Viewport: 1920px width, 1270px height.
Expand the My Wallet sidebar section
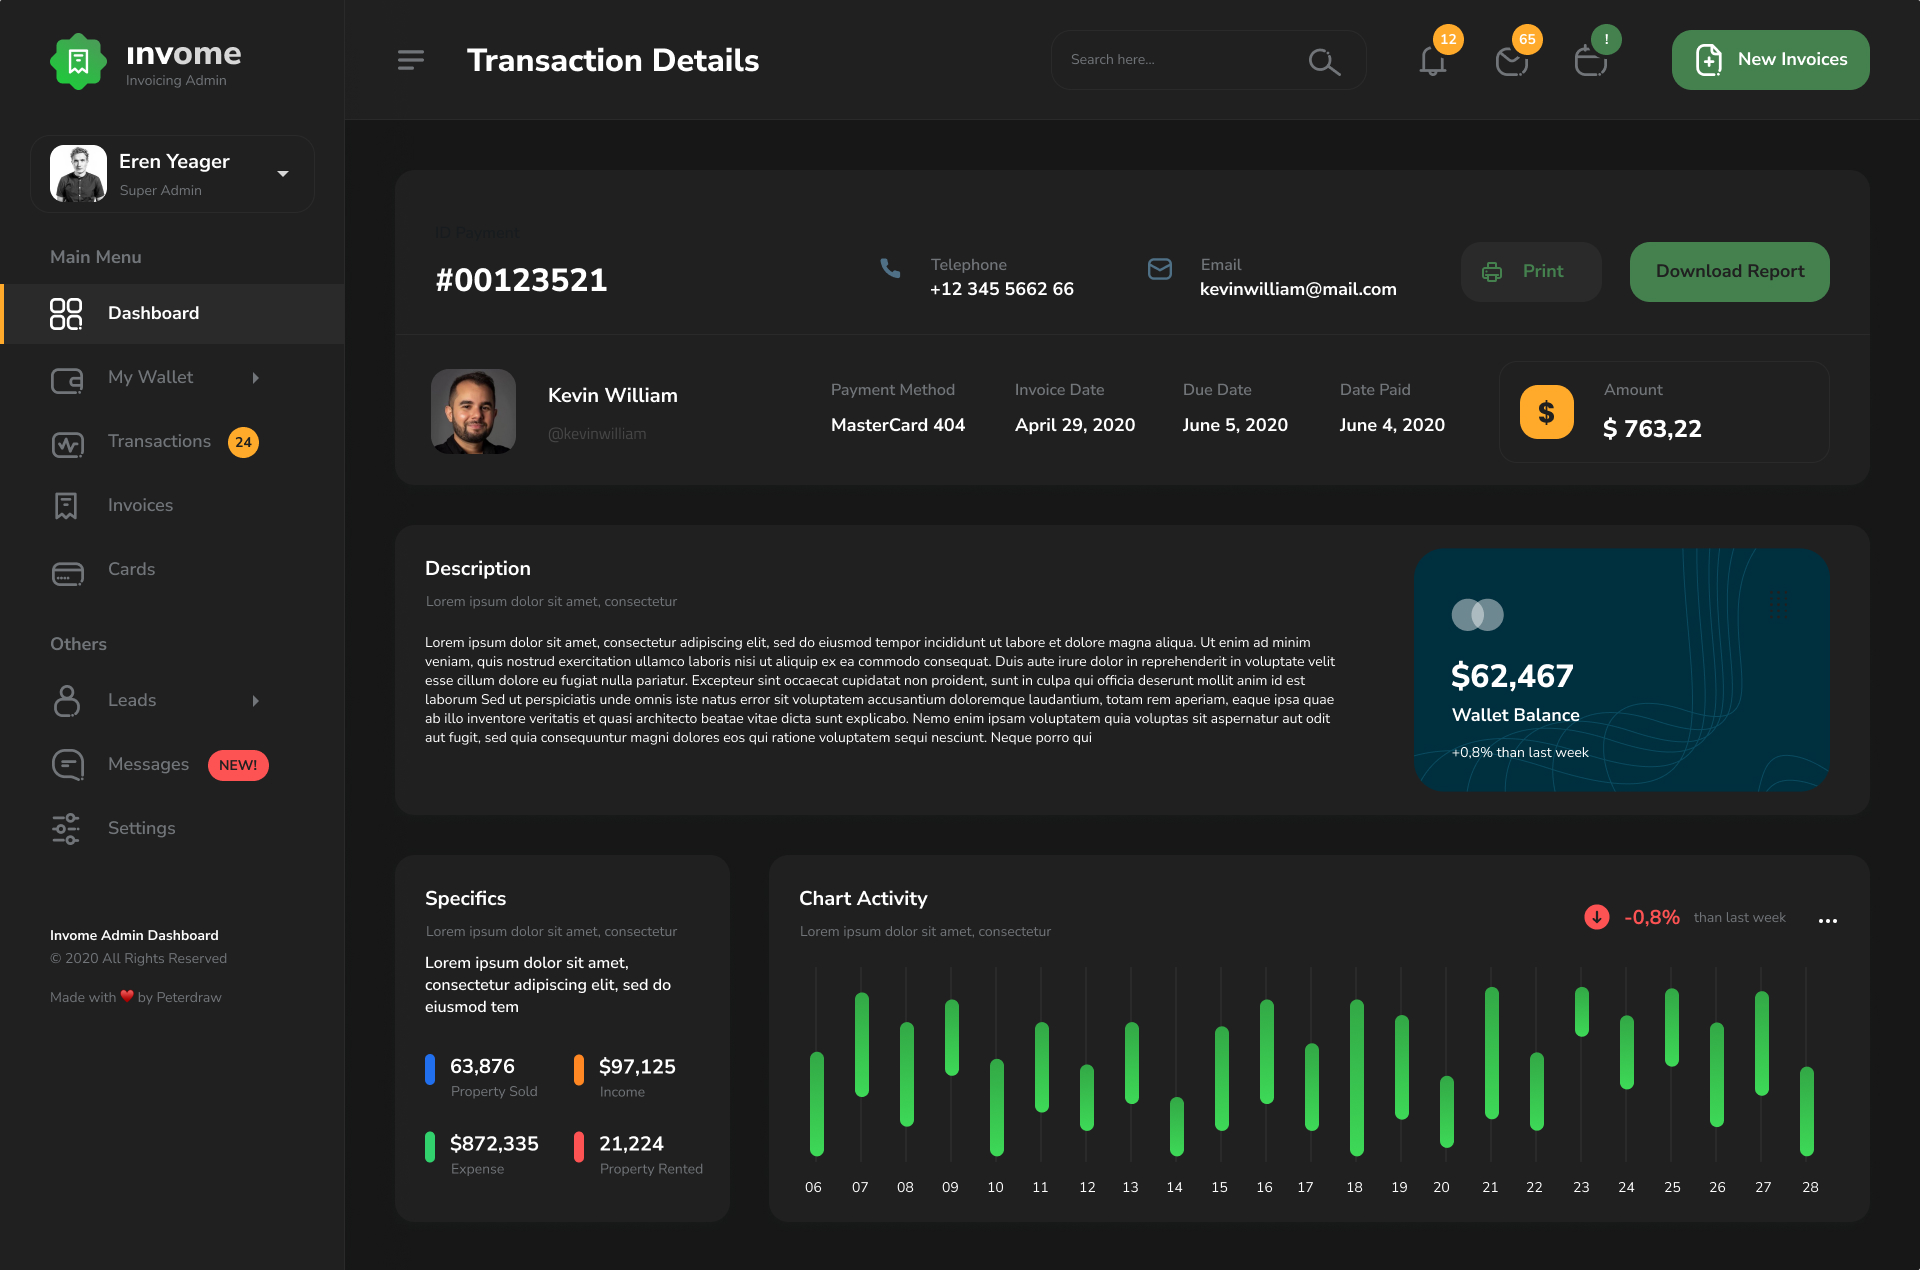256,378
